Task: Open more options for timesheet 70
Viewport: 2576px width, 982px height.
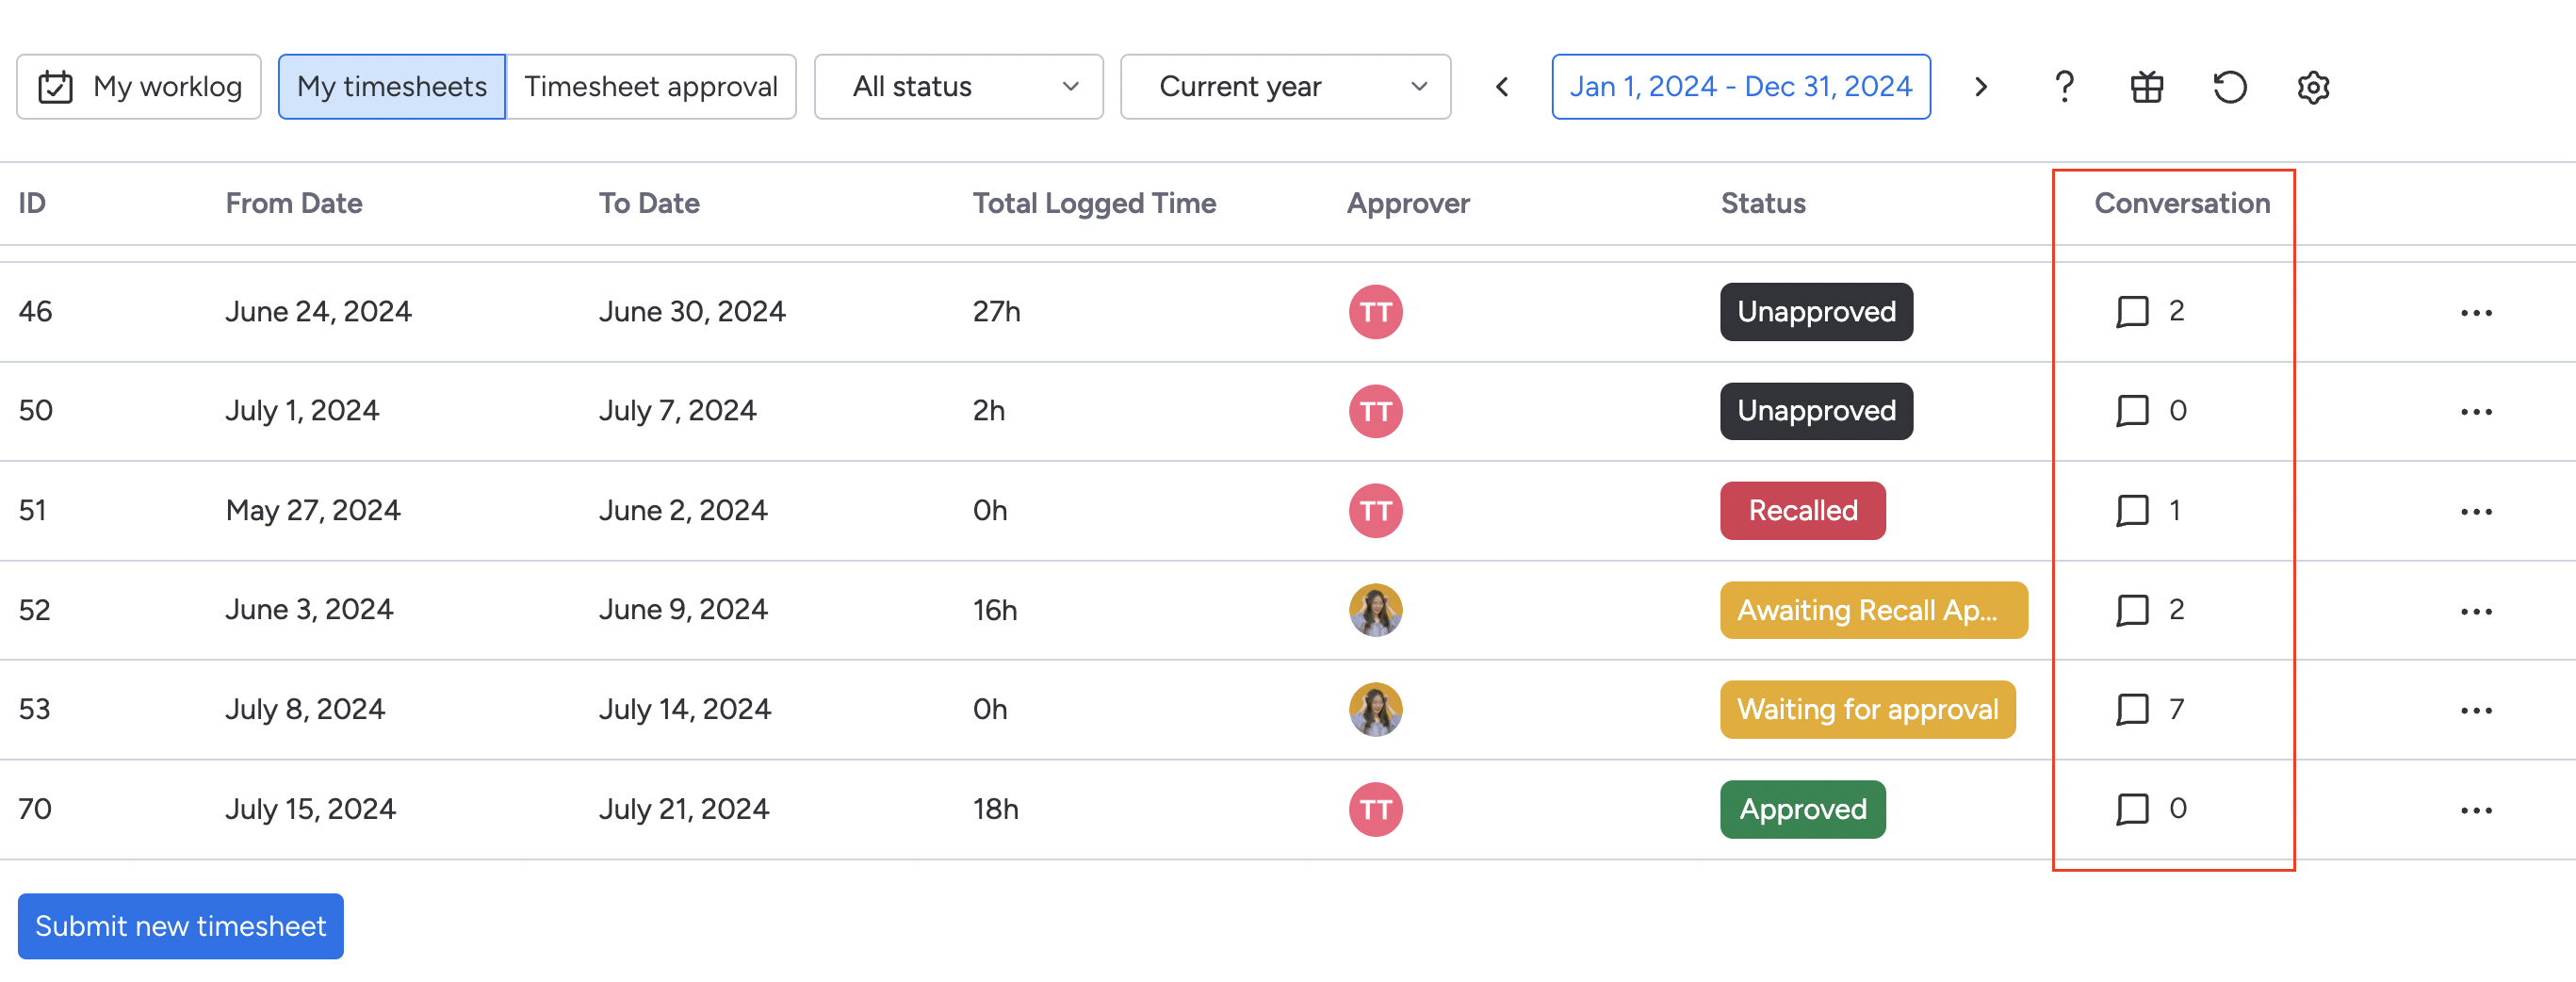Action: (x=2476, y=810)
